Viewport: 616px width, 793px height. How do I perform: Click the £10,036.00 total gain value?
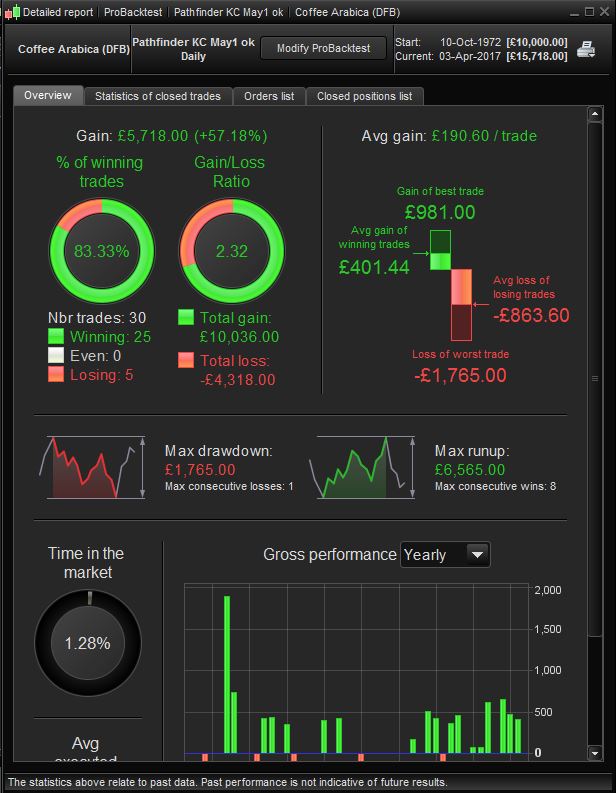(x=239, y=337)
